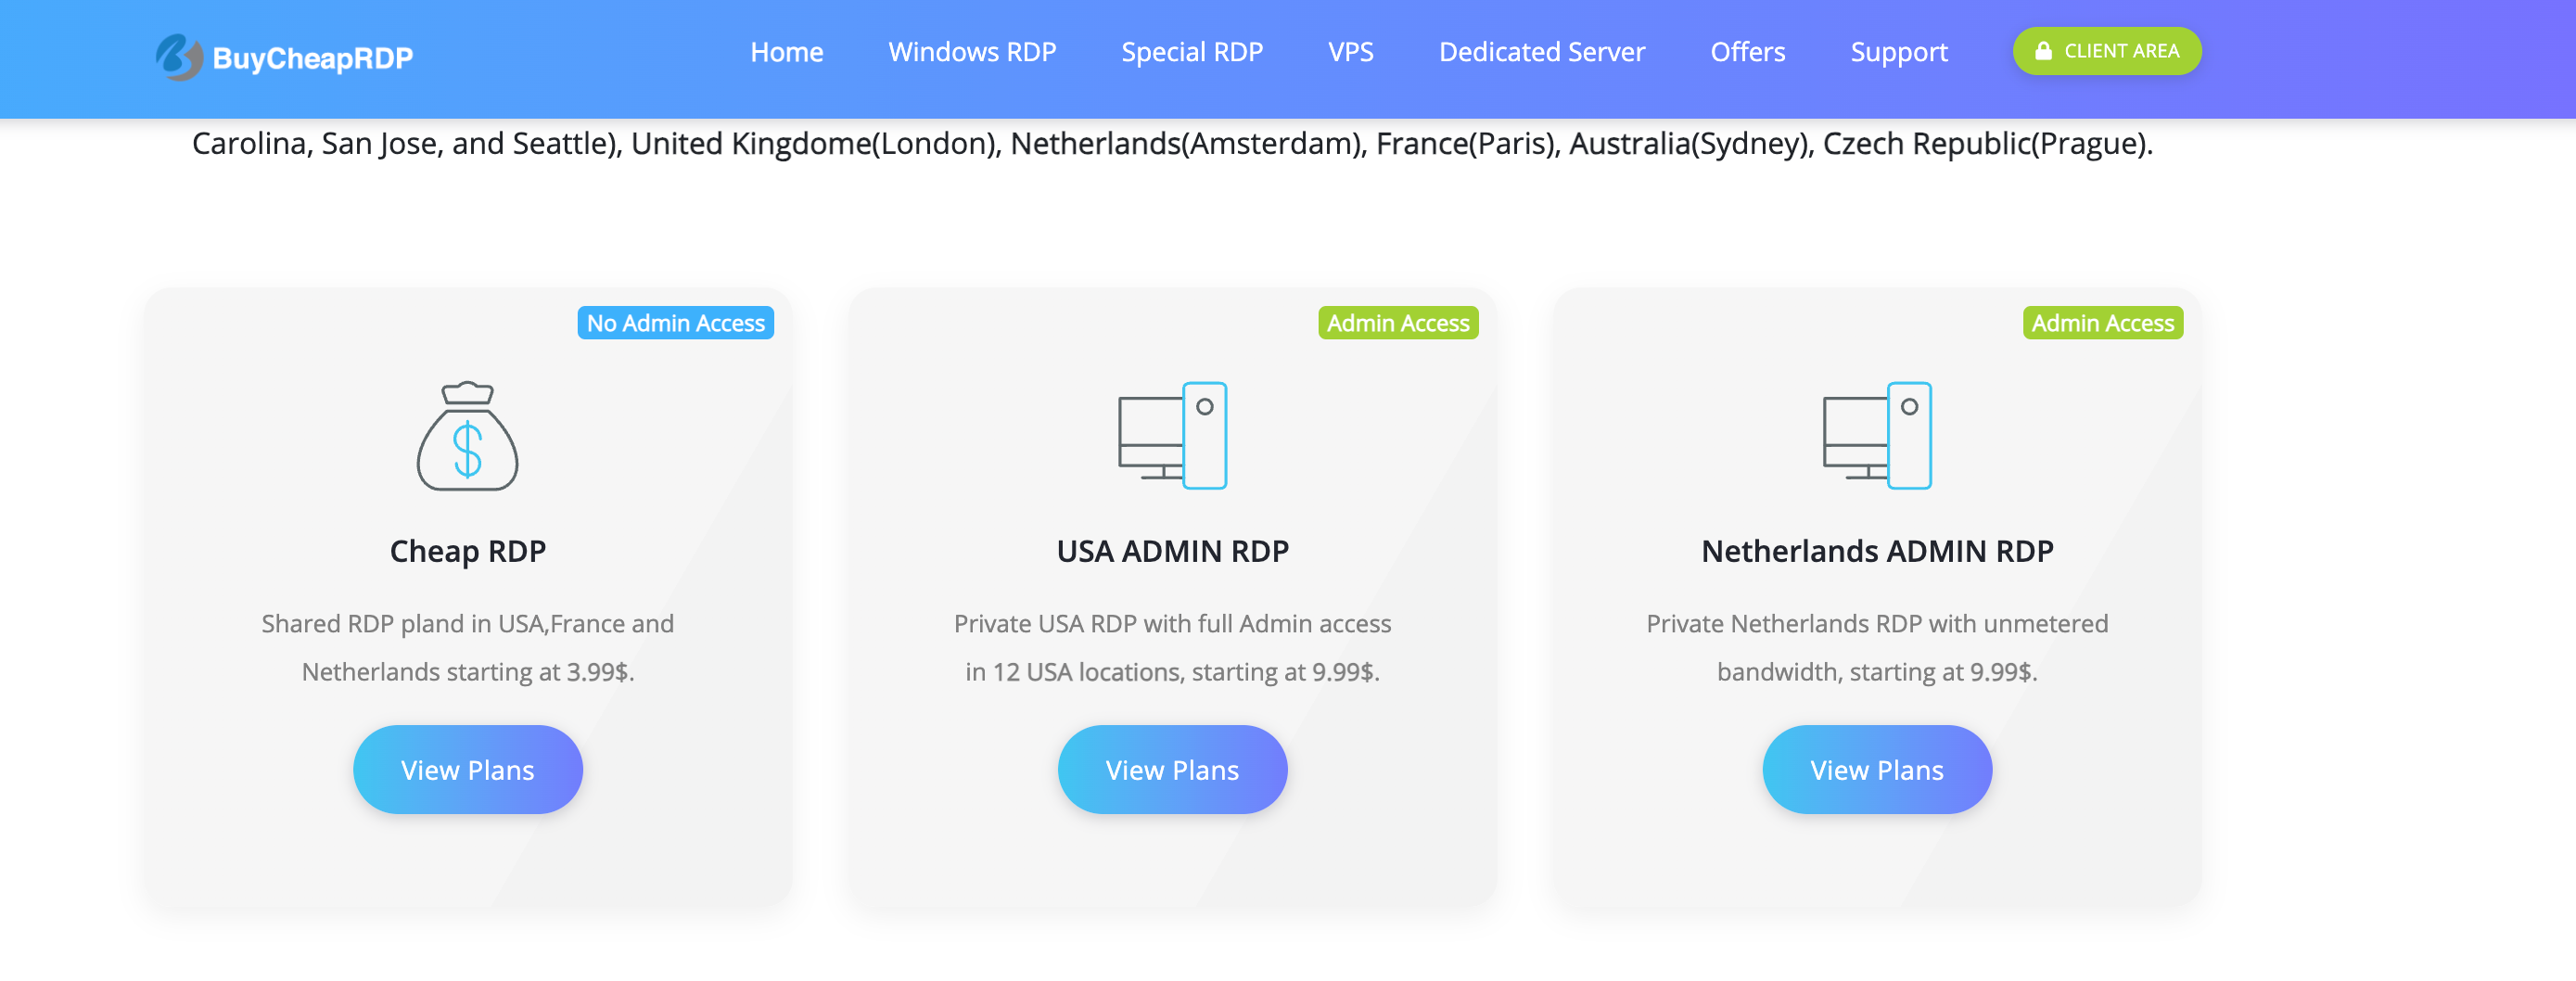The image size is (2576, 981).
Task: Click the Netherlands ADMIN RDP computer icon
Action: (1876, 436)
